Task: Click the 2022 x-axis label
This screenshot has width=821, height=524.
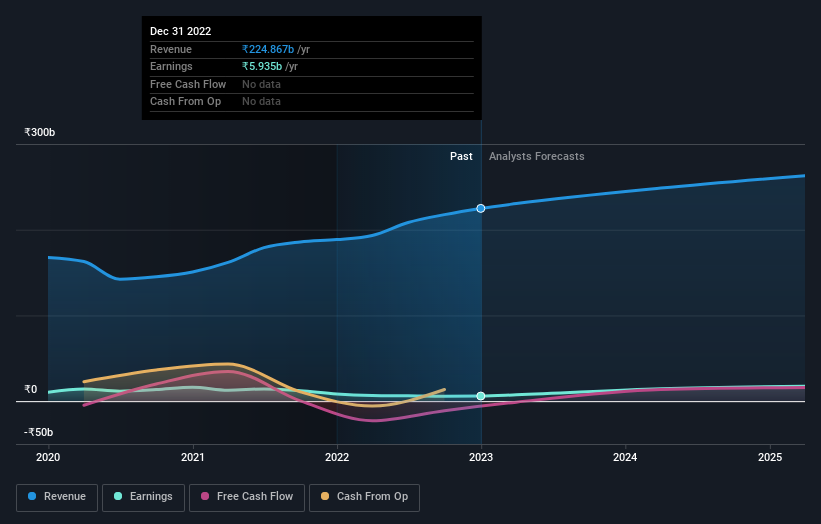Action: [337, 457]
